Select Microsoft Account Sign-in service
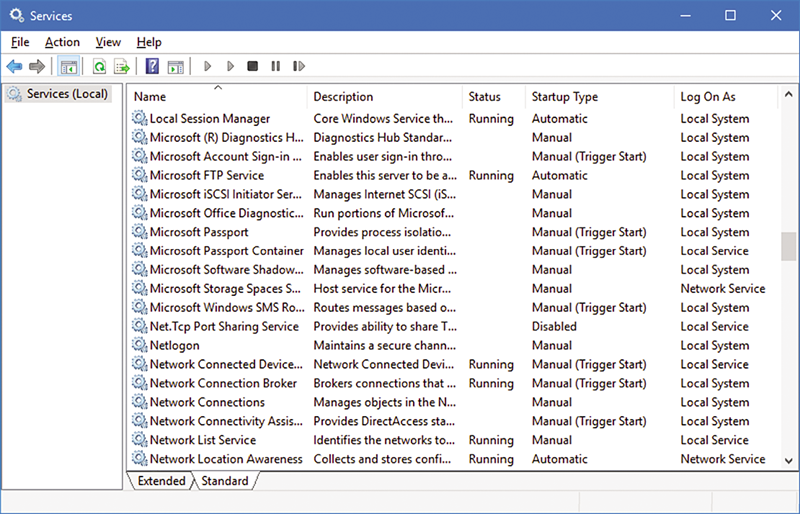Image resolution: width=800 pixels, height=514 pixels. click(226, 156)
